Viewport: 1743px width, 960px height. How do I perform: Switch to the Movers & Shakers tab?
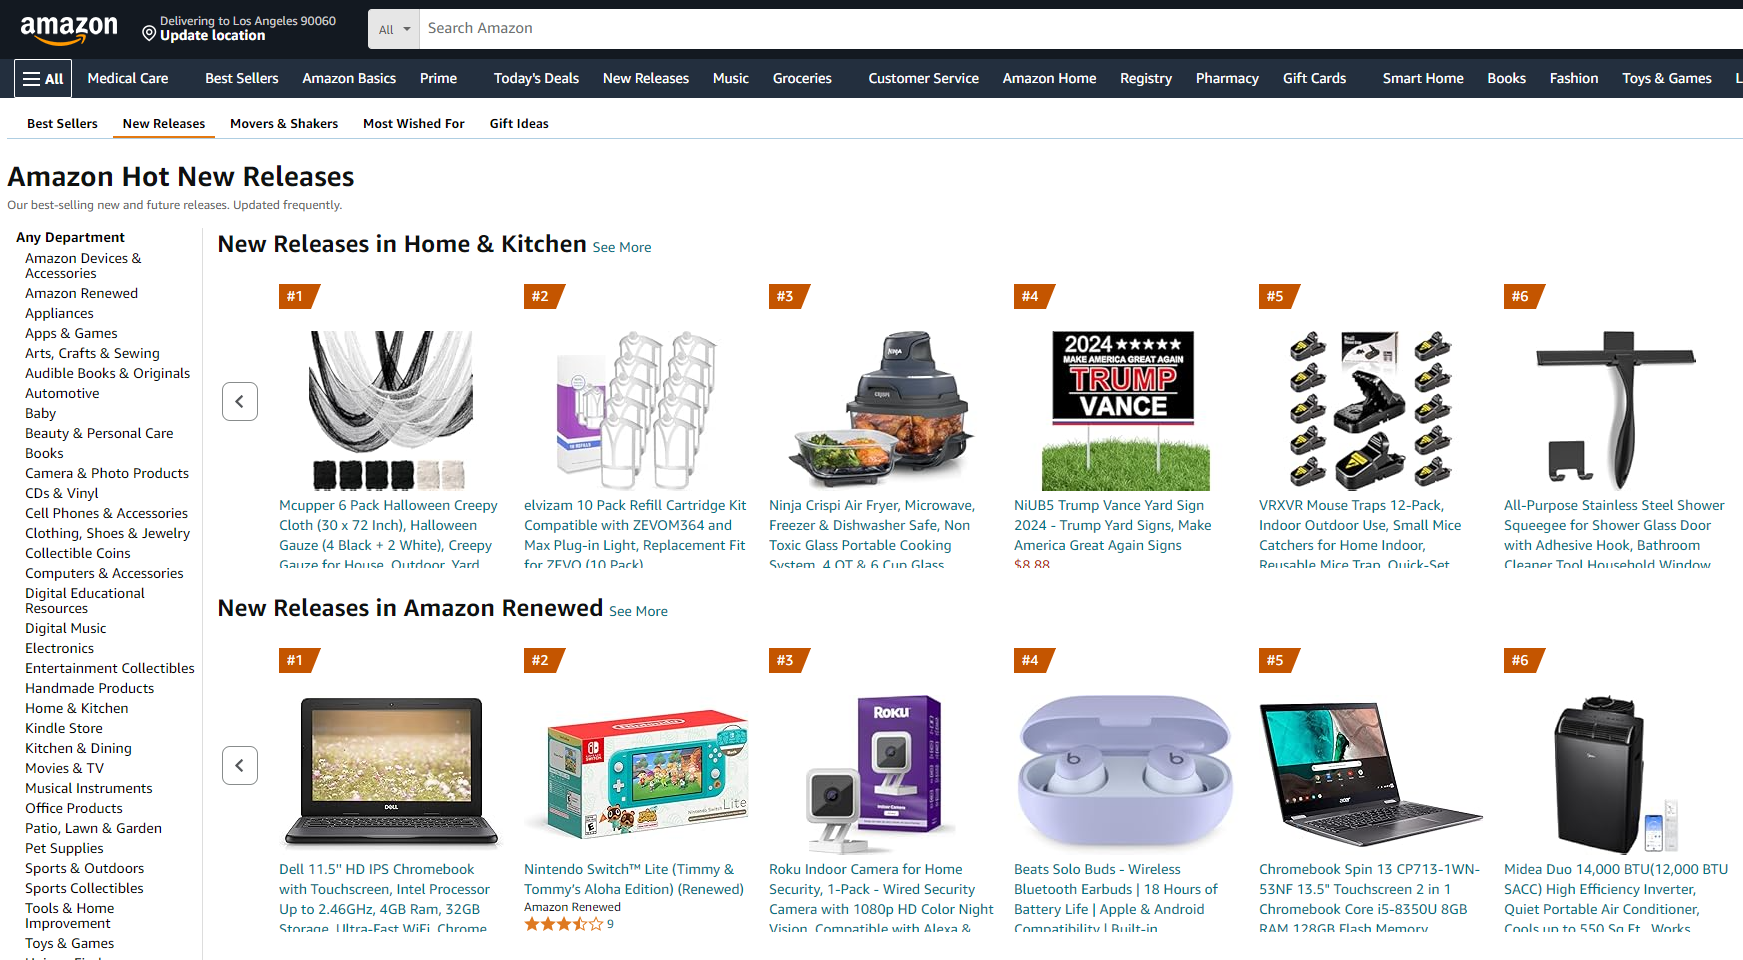284,123
